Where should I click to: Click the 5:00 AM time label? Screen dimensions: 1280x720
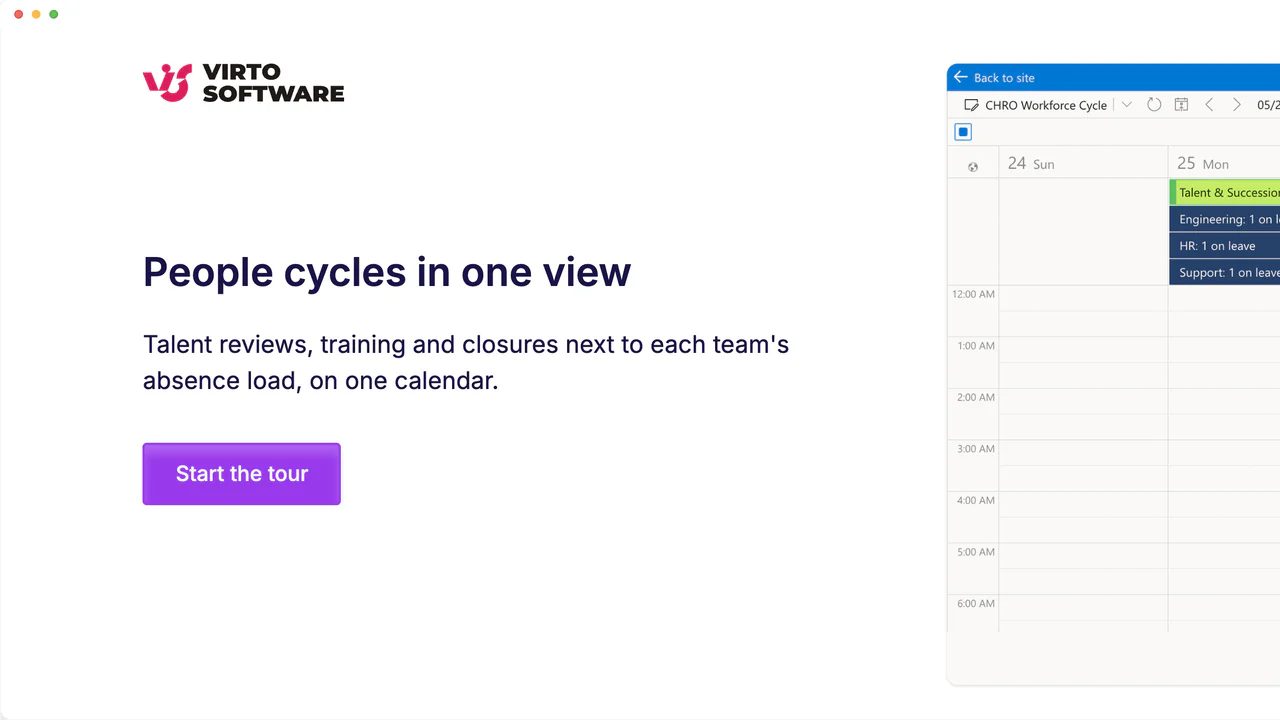pos(975,552)
